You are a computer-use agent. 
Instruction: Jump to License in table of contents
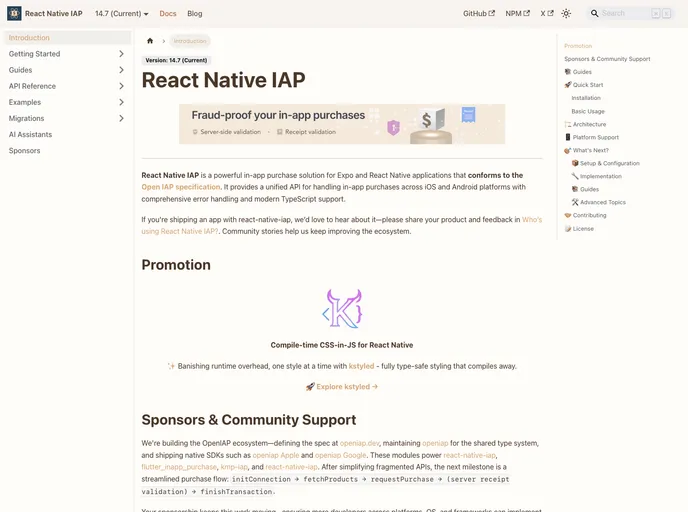coord(579,229)
